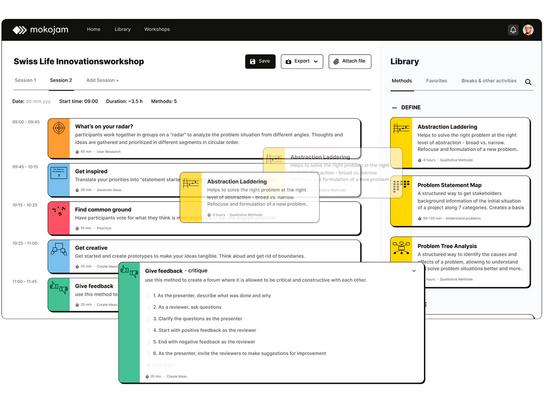This screenshot has width=544, height=408.
Task: Click the Attach file button
Action: click(350, 61)
